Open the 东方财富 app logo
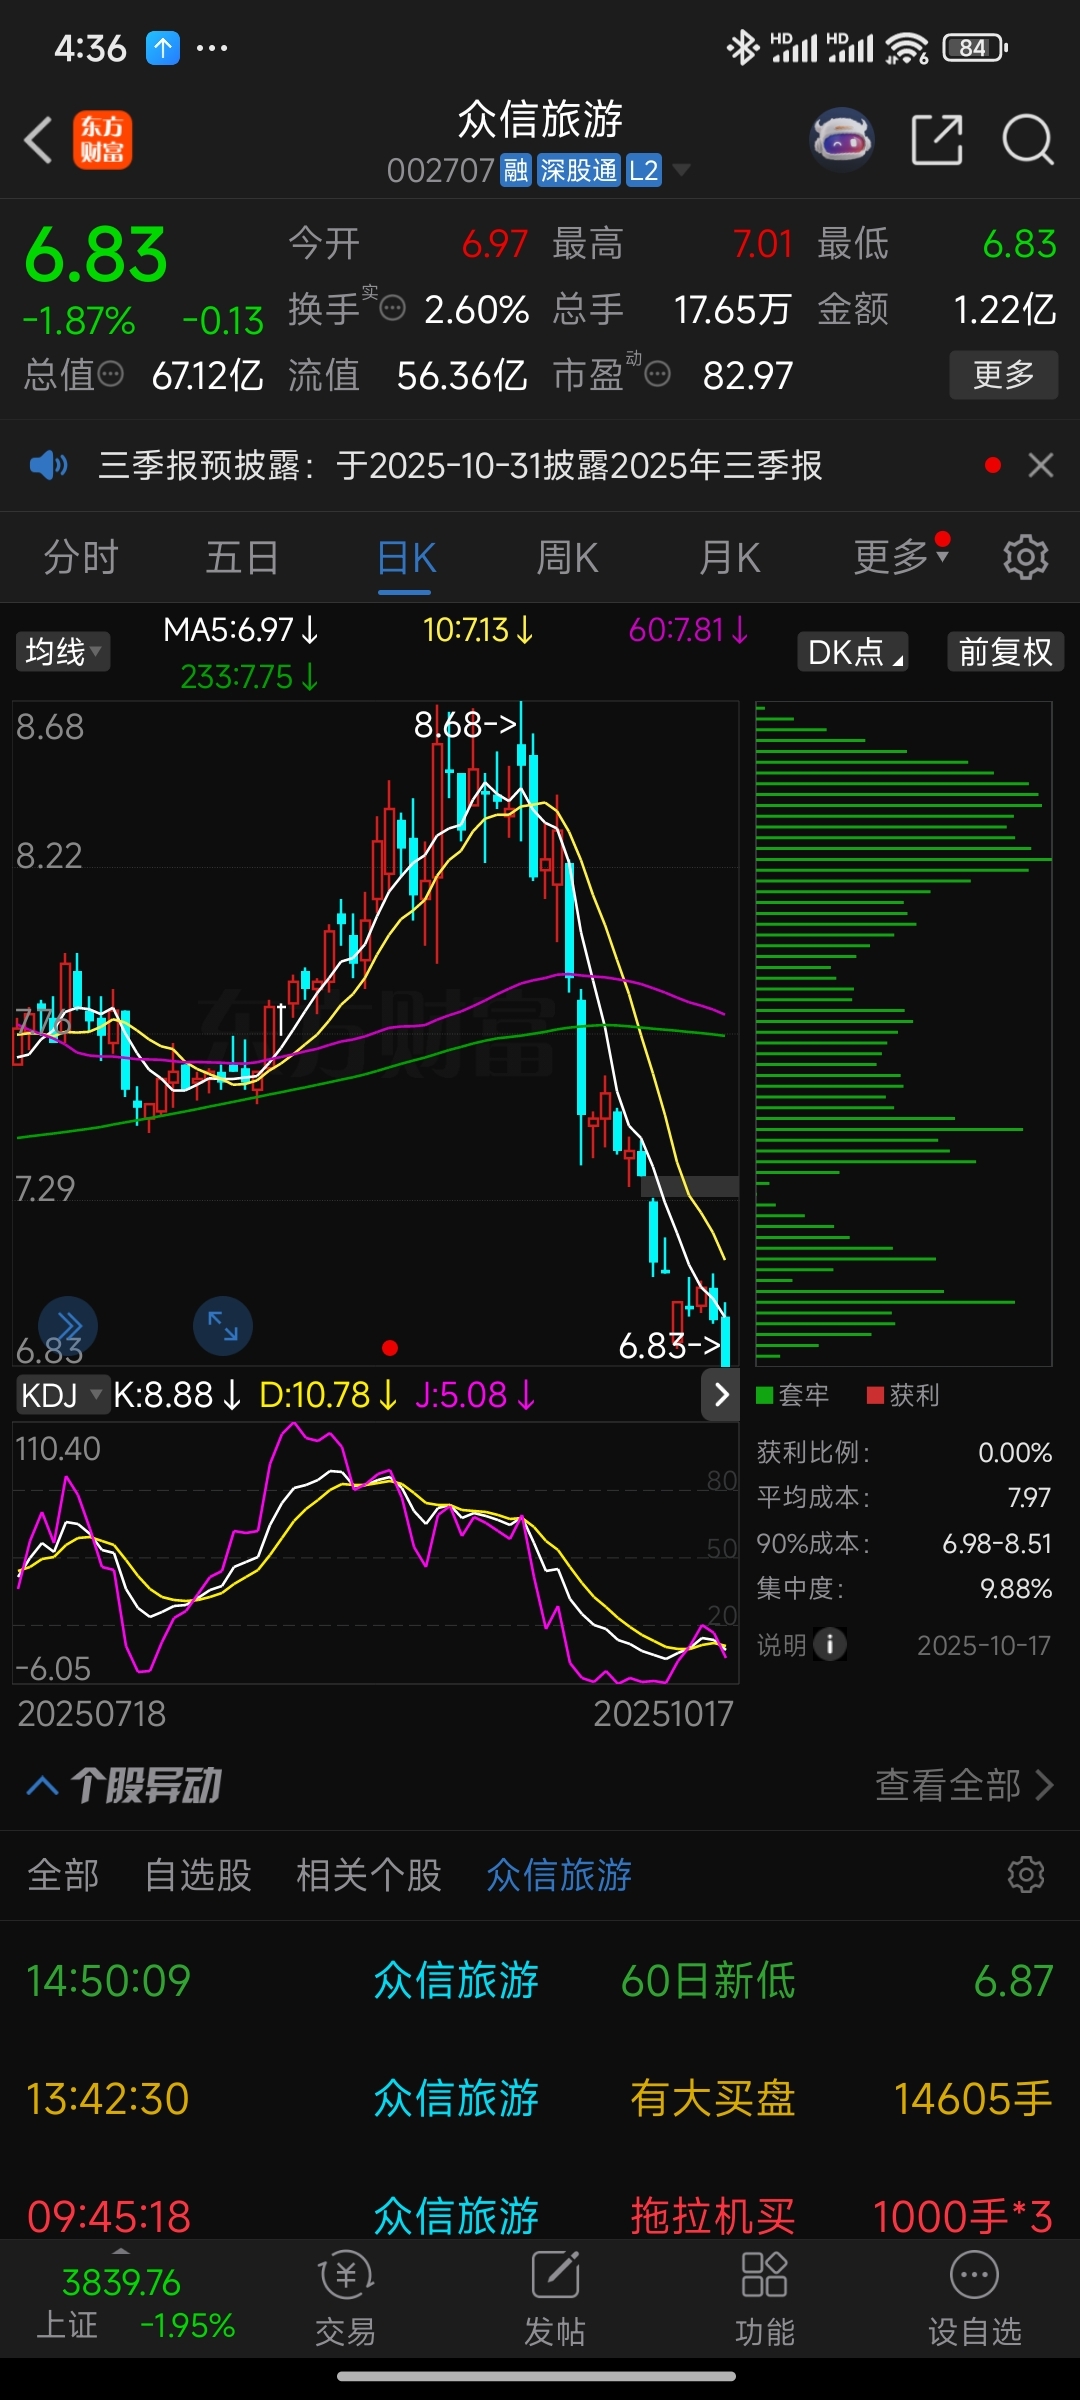The width and height of the screenshot is (1080, 2400). 102,140
